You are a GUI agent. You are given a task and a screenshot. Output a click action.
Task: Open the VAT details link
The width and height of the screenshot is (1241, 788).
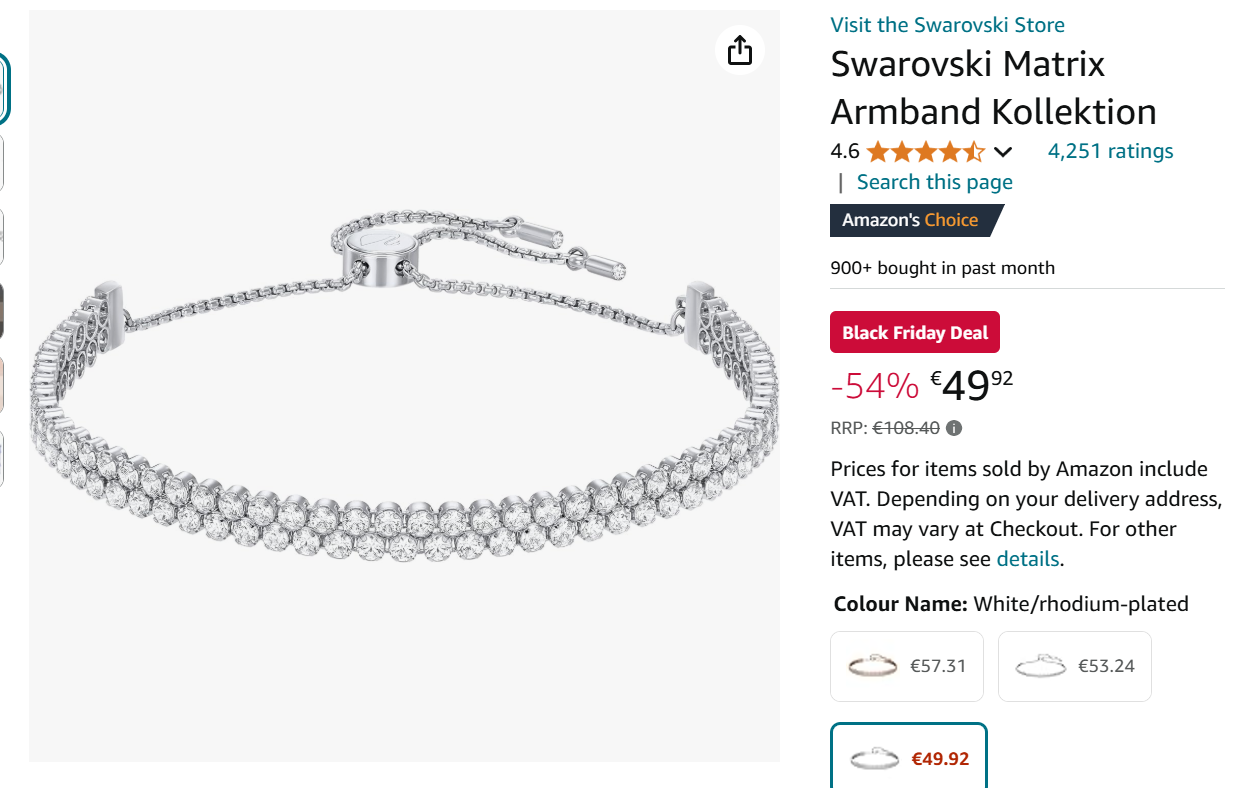coord(1027,559)
